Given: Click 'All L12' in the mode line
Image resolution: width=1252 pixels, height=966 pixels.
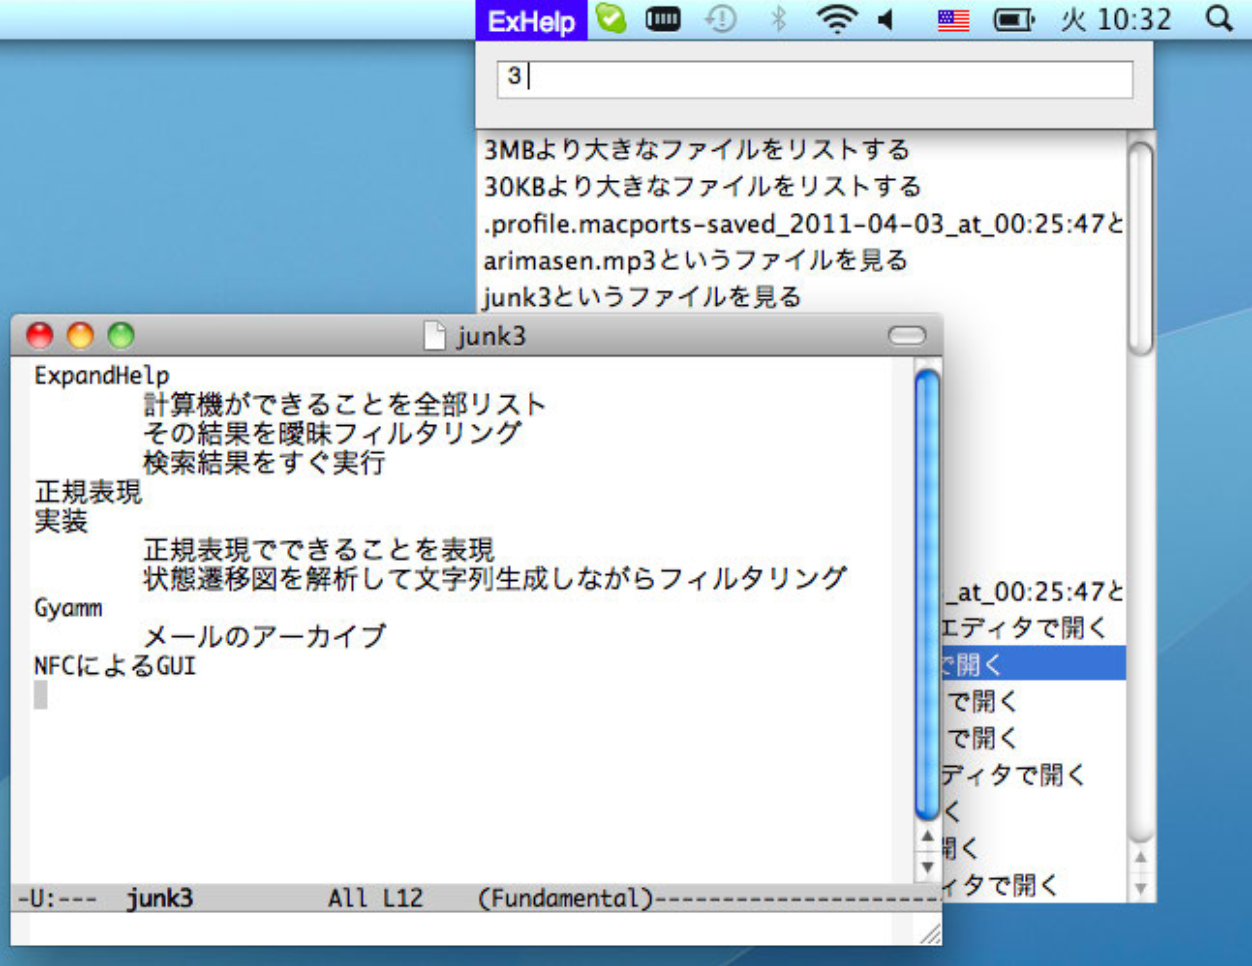Looking at the screenshot, I should (x=376, y=898).
